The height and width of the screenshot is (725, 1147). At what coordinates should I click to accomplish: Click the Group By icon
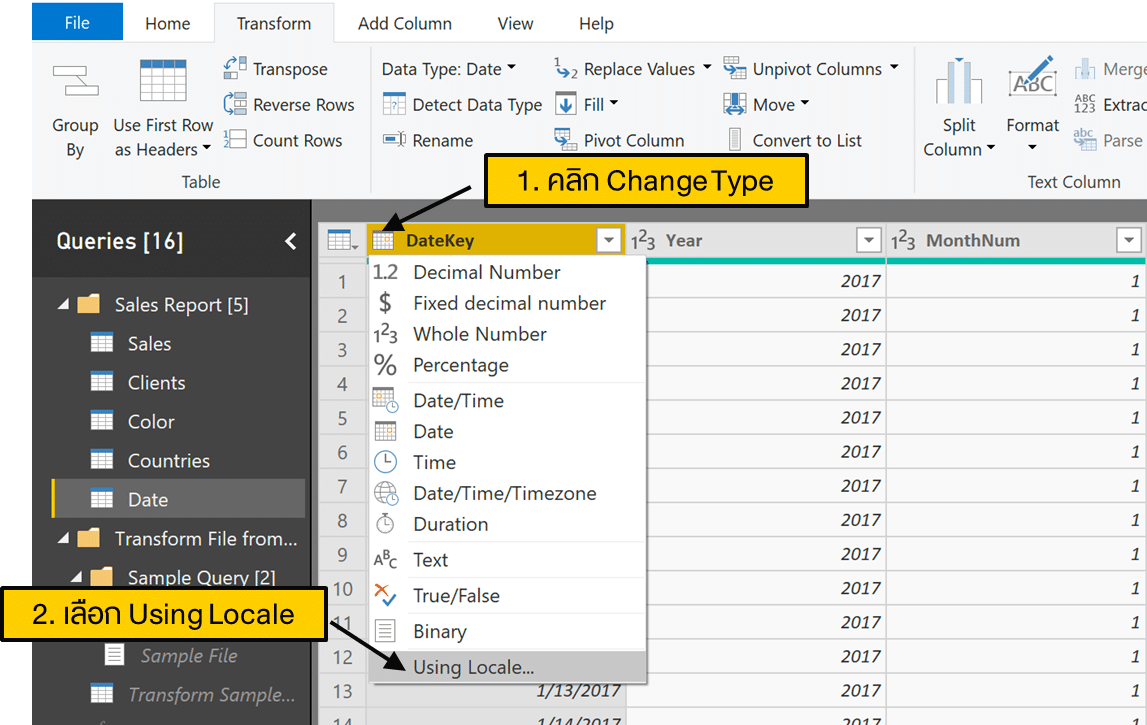click(75, 82)
